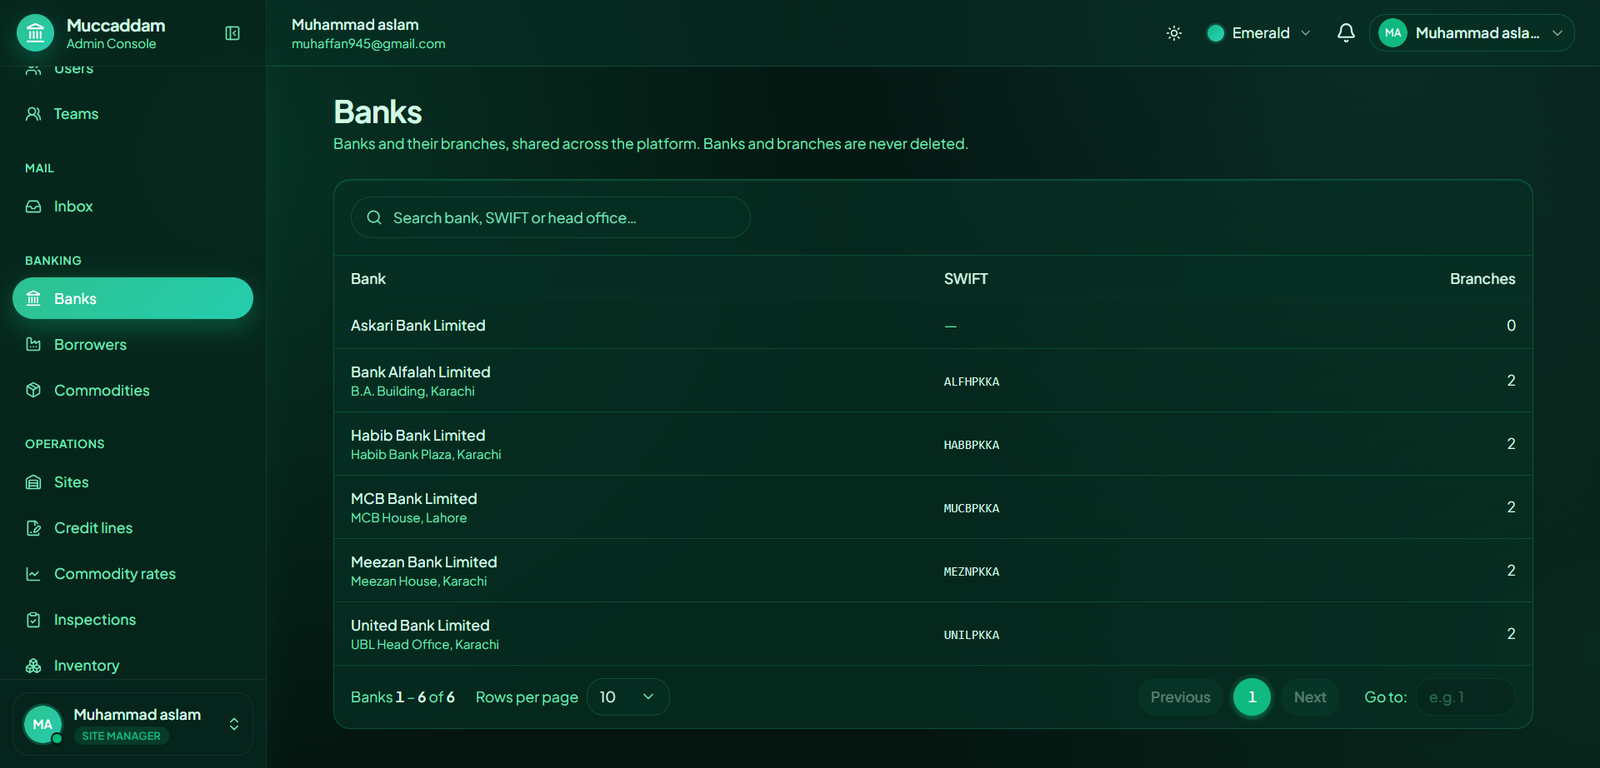
Task: Open the Sites page
Action: pyautogui.click(x=133, y=482)
